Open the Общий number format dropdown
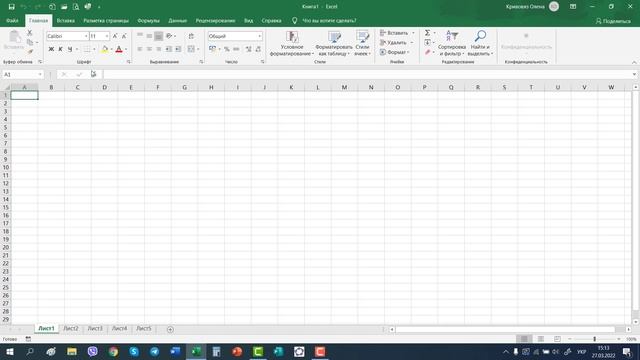Image resolution: width=640 pixels, height=360 pixels. coord(259,36)
